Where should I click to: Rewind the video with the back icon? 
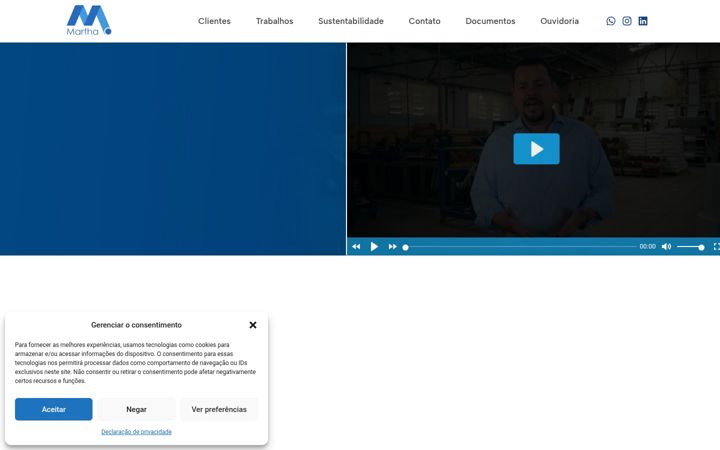point(356,247)
